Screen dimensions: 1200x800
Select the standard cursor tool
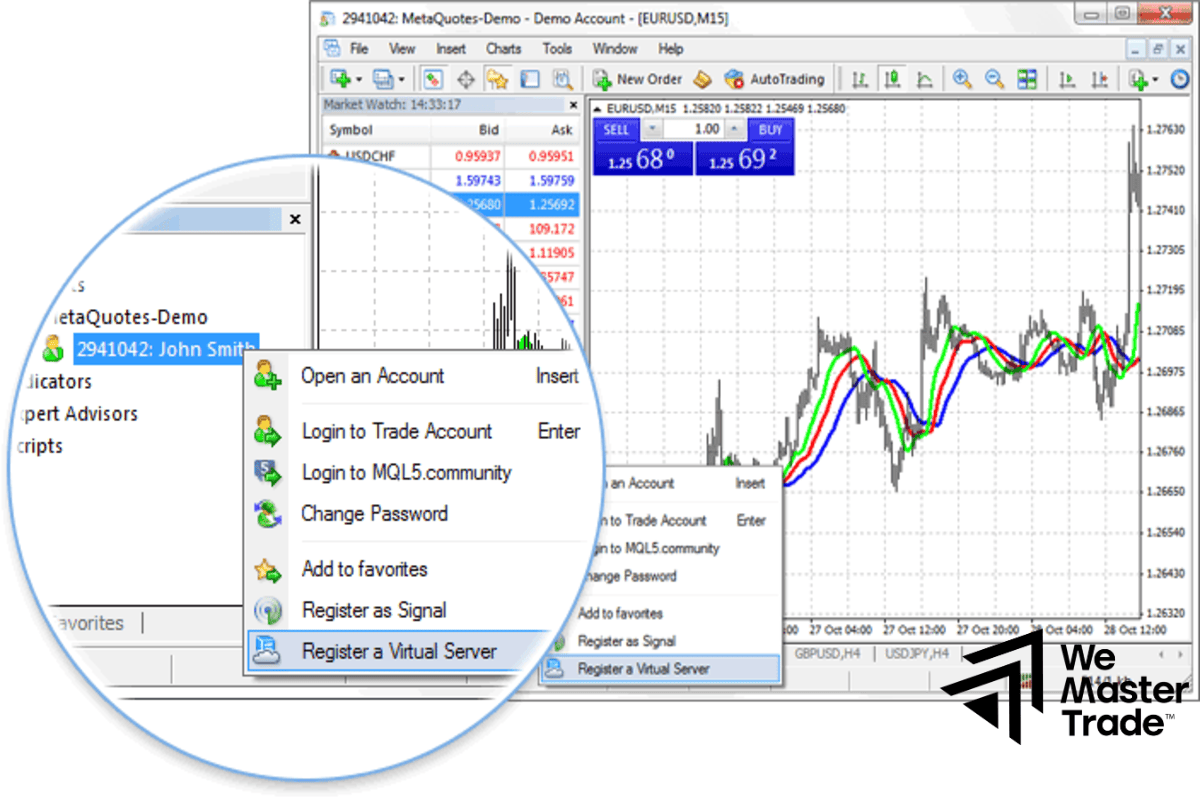[x=431, y=78]
